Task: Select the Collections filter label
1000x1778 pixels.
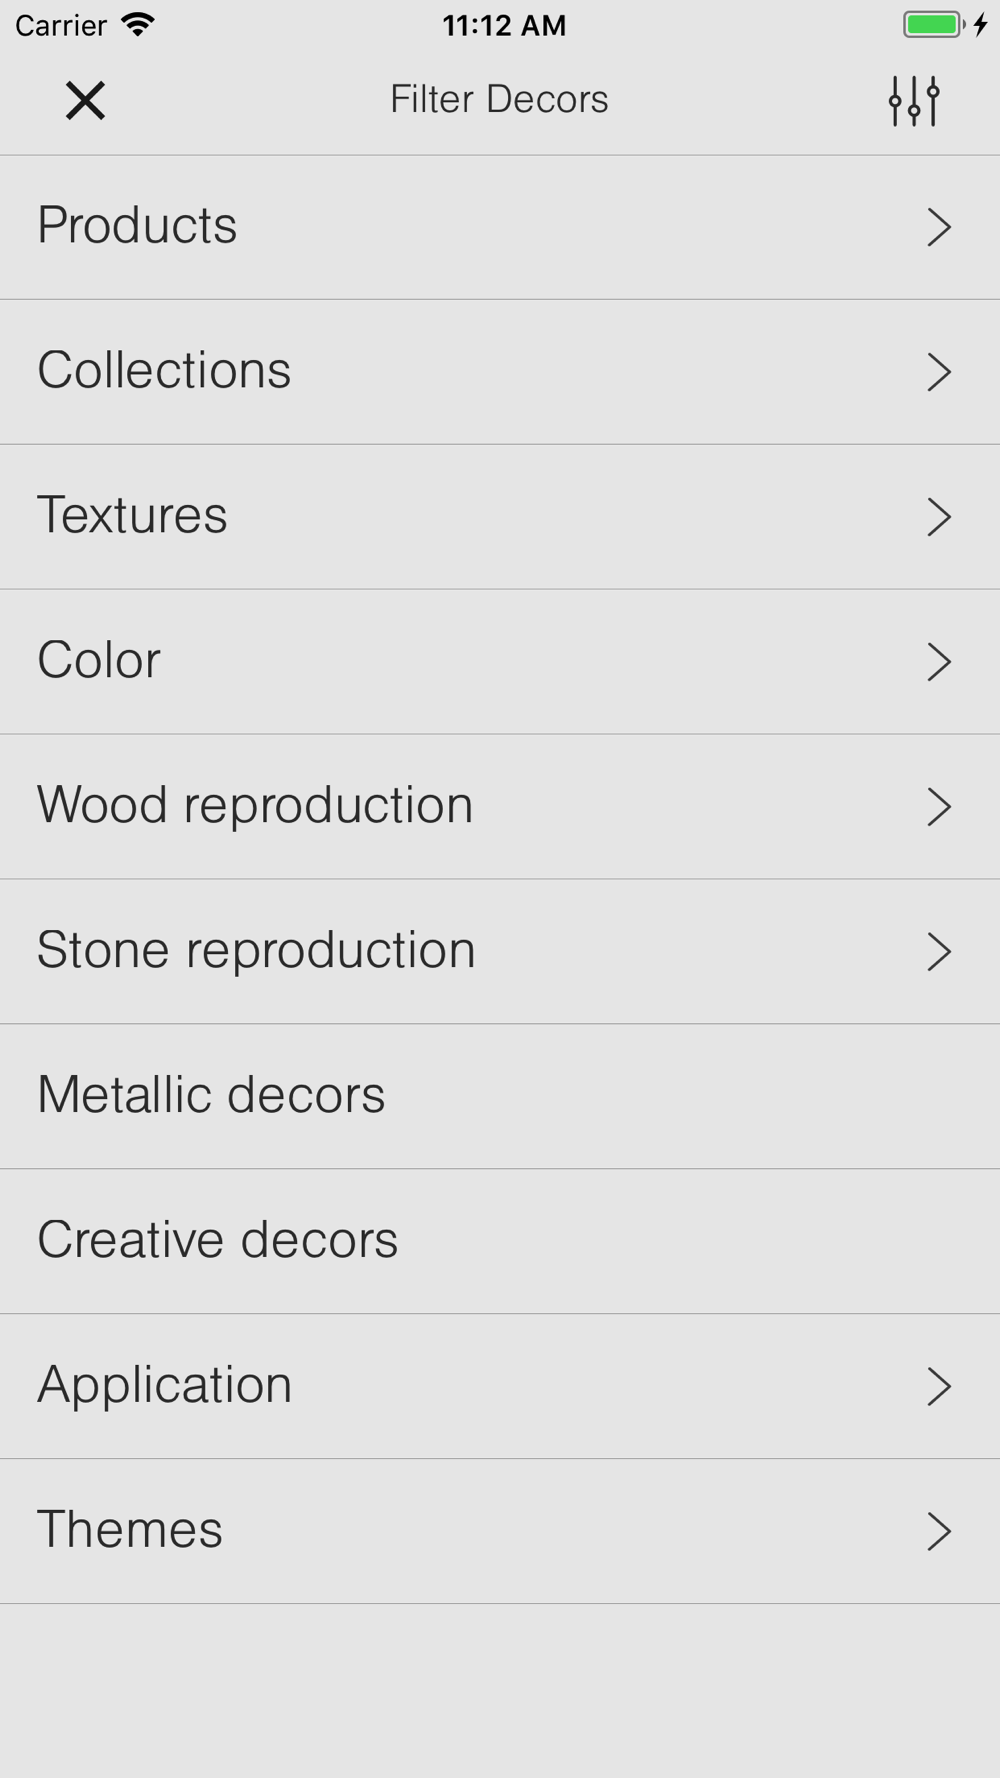Action: [x=164, y=370]
